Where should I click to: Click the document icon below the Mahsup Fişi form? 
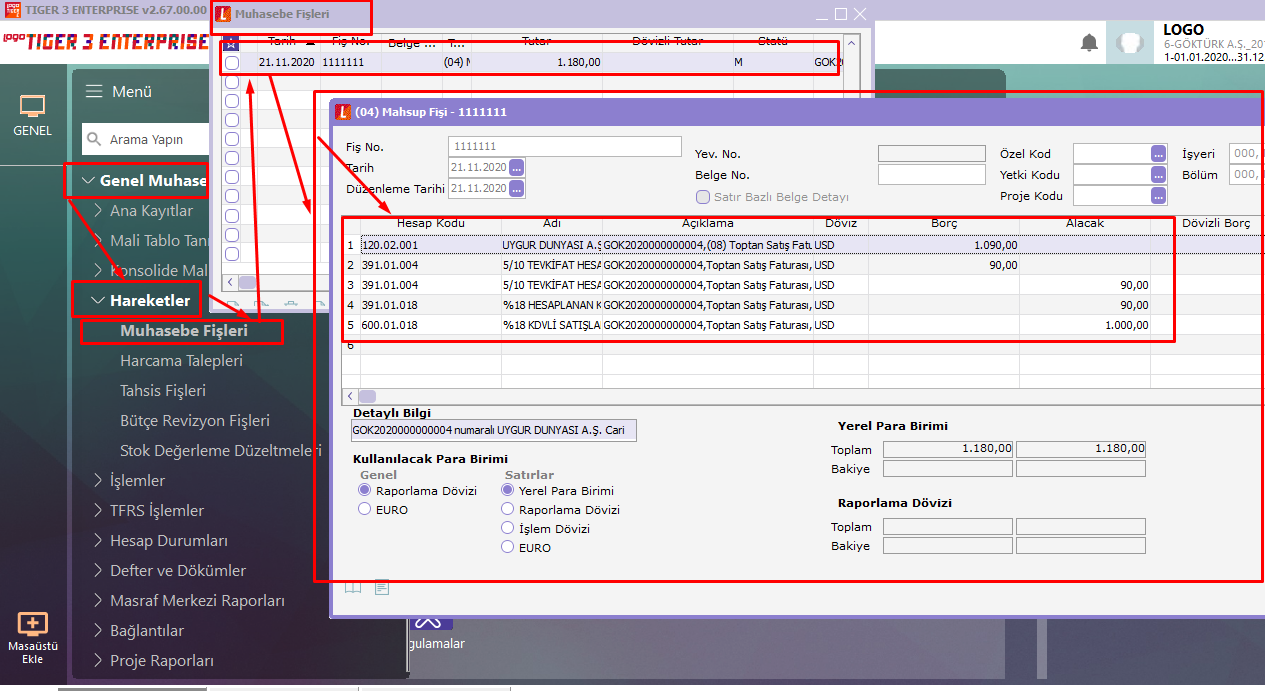point(382,588)
